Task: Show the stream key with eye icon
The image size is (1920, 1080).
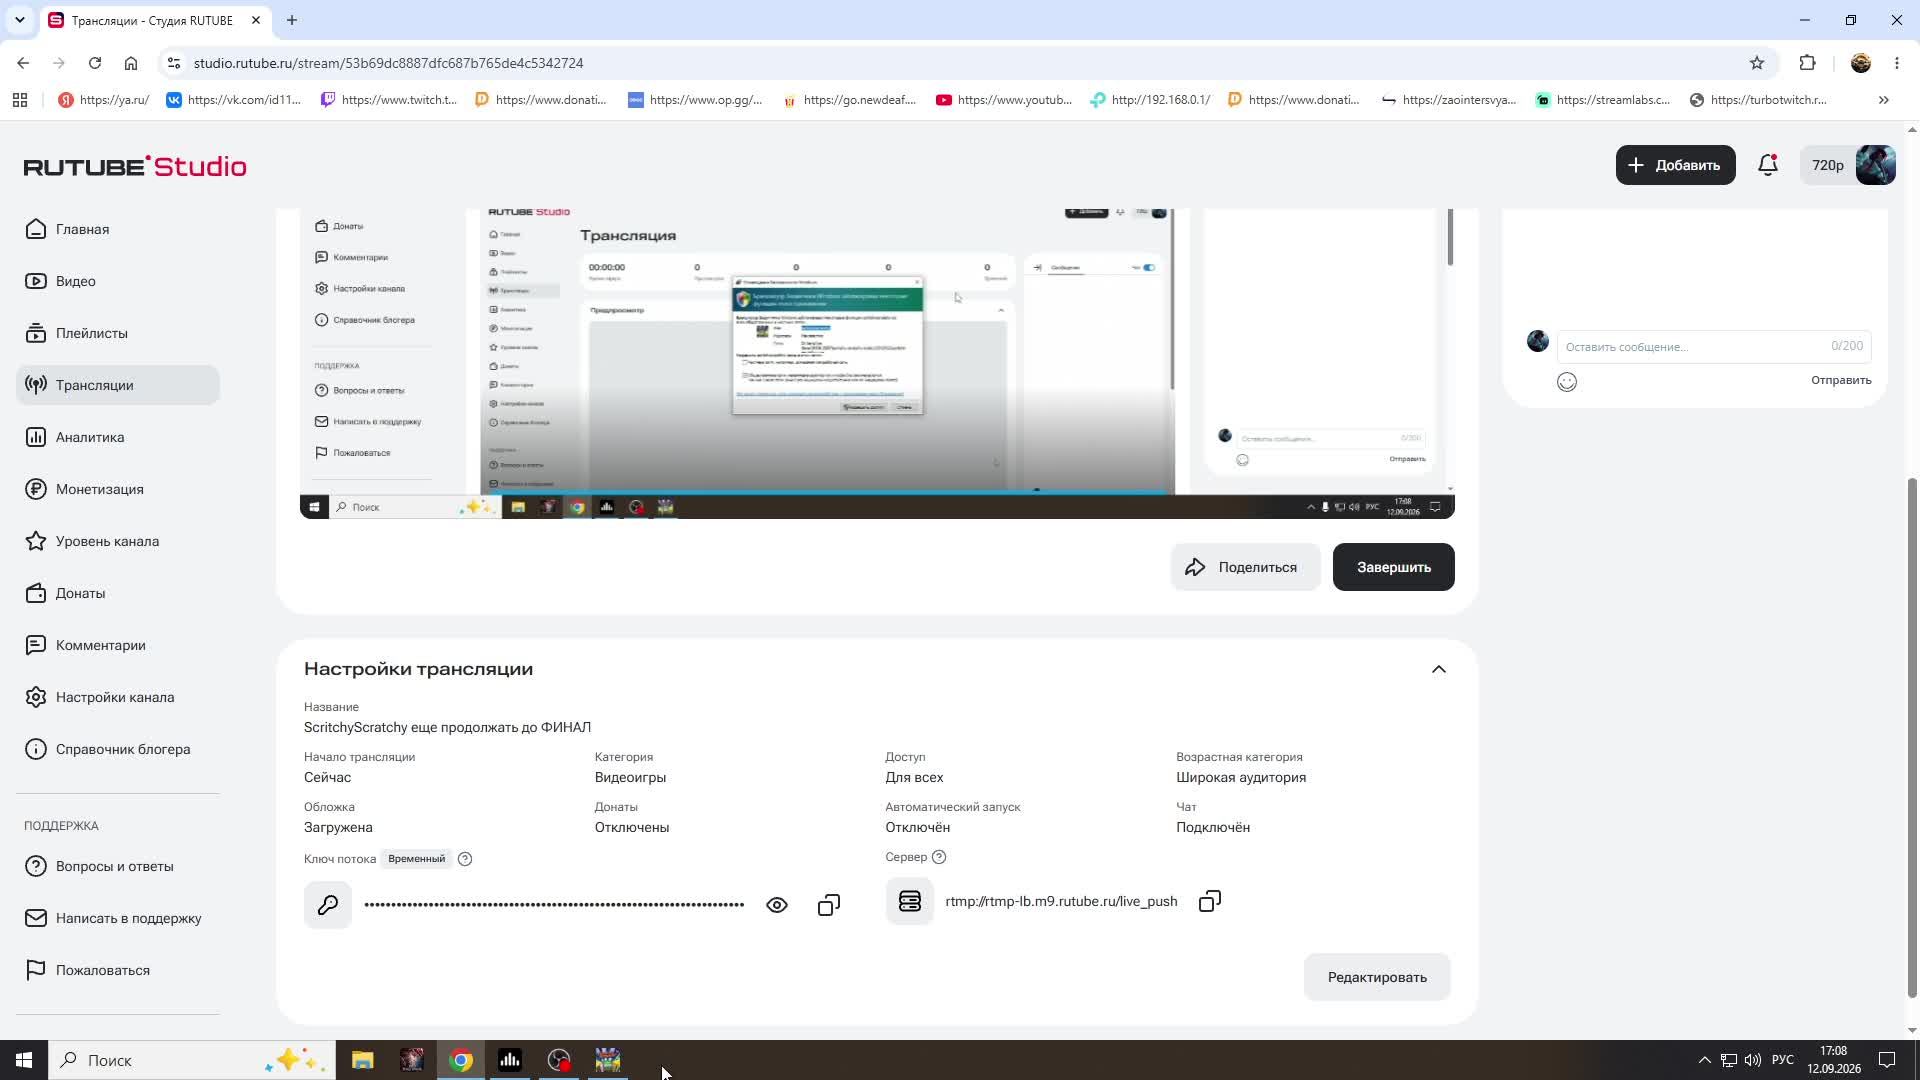Action: point(777,905)
